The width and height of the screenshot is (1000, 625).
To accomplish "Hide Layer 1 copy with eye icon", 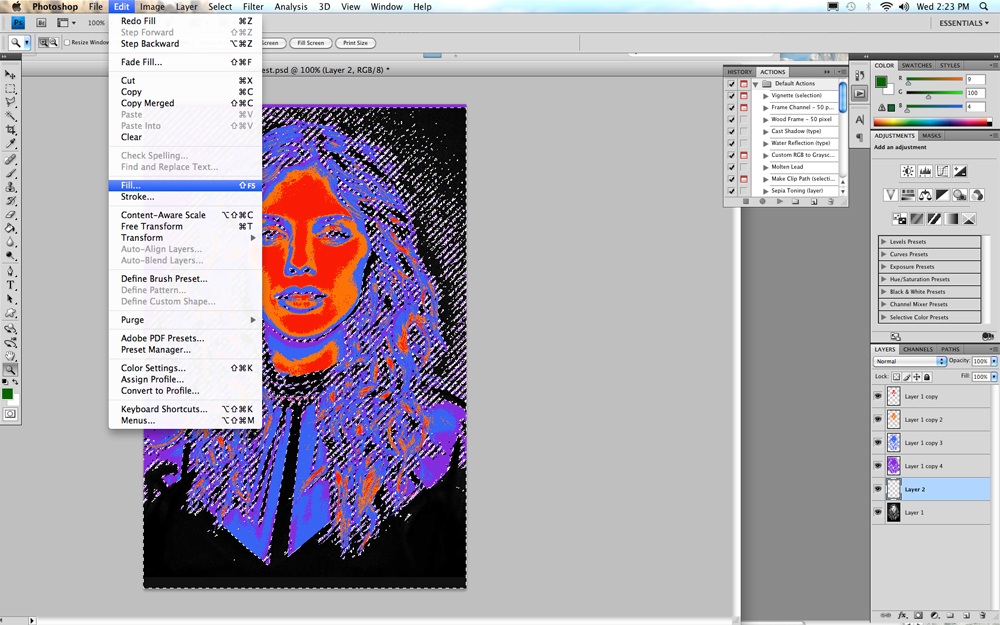I will point(878,396).
